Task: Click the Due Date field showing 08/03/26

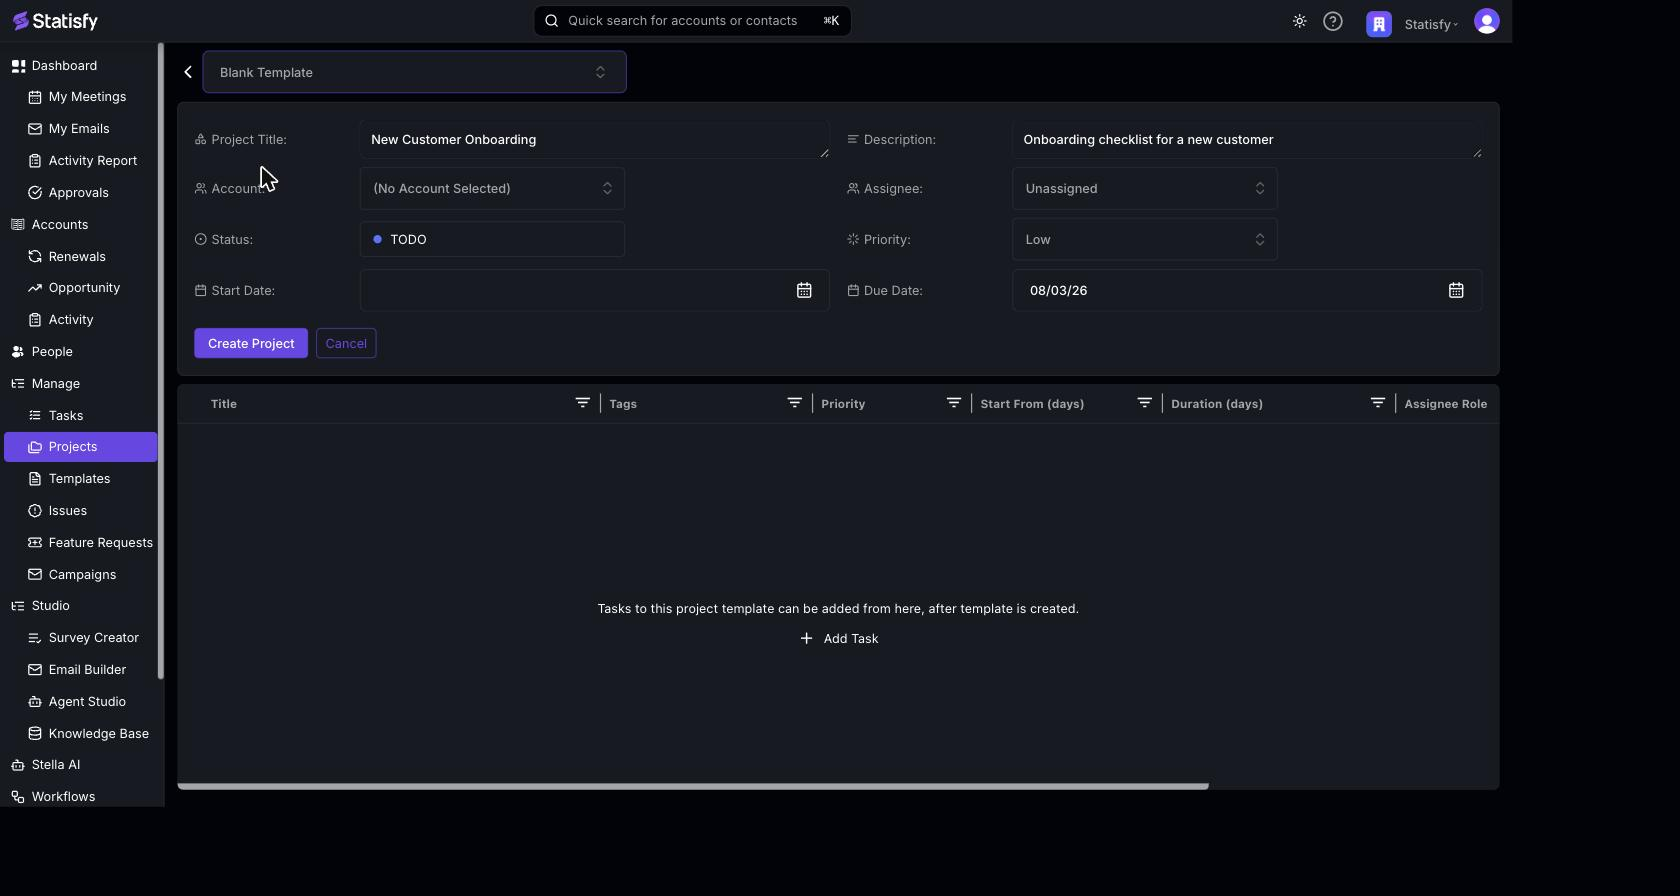Action: [1247, 290]
